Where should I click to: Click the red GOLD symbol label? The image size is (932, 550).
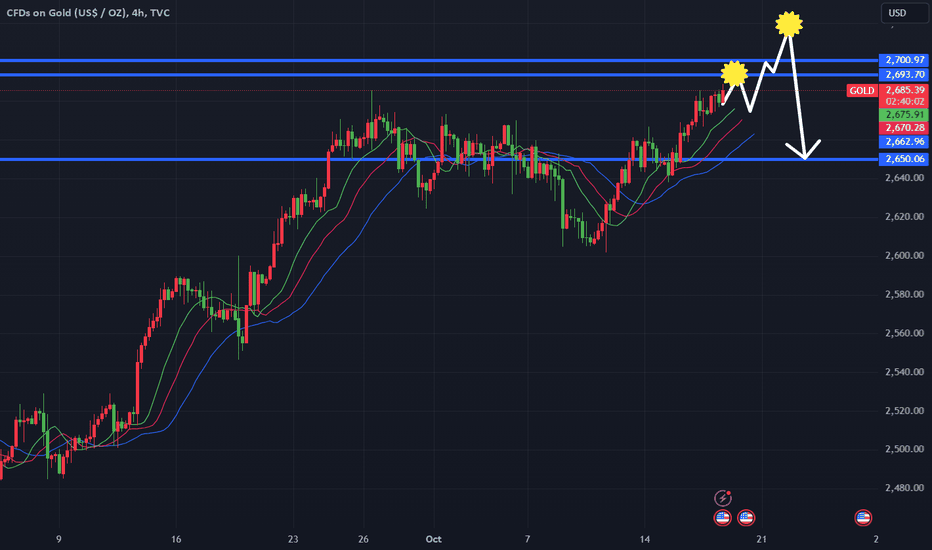tap(861, 90)
